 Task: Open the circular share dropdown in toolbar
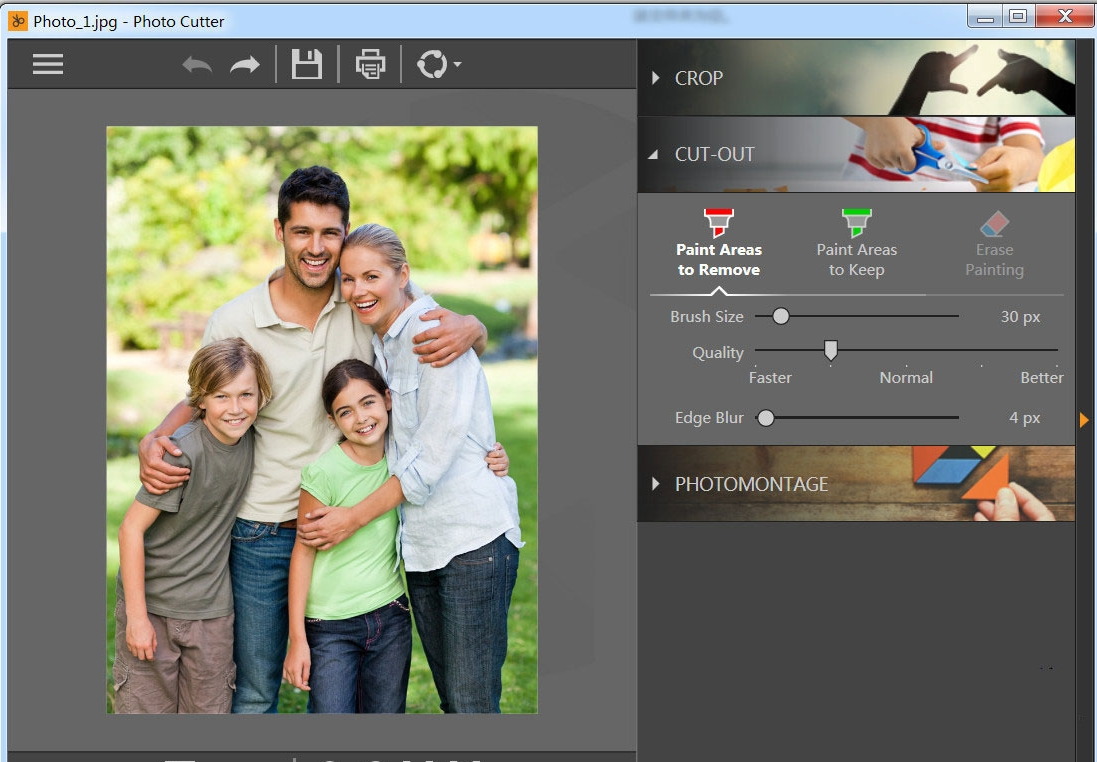coord(438,65)
